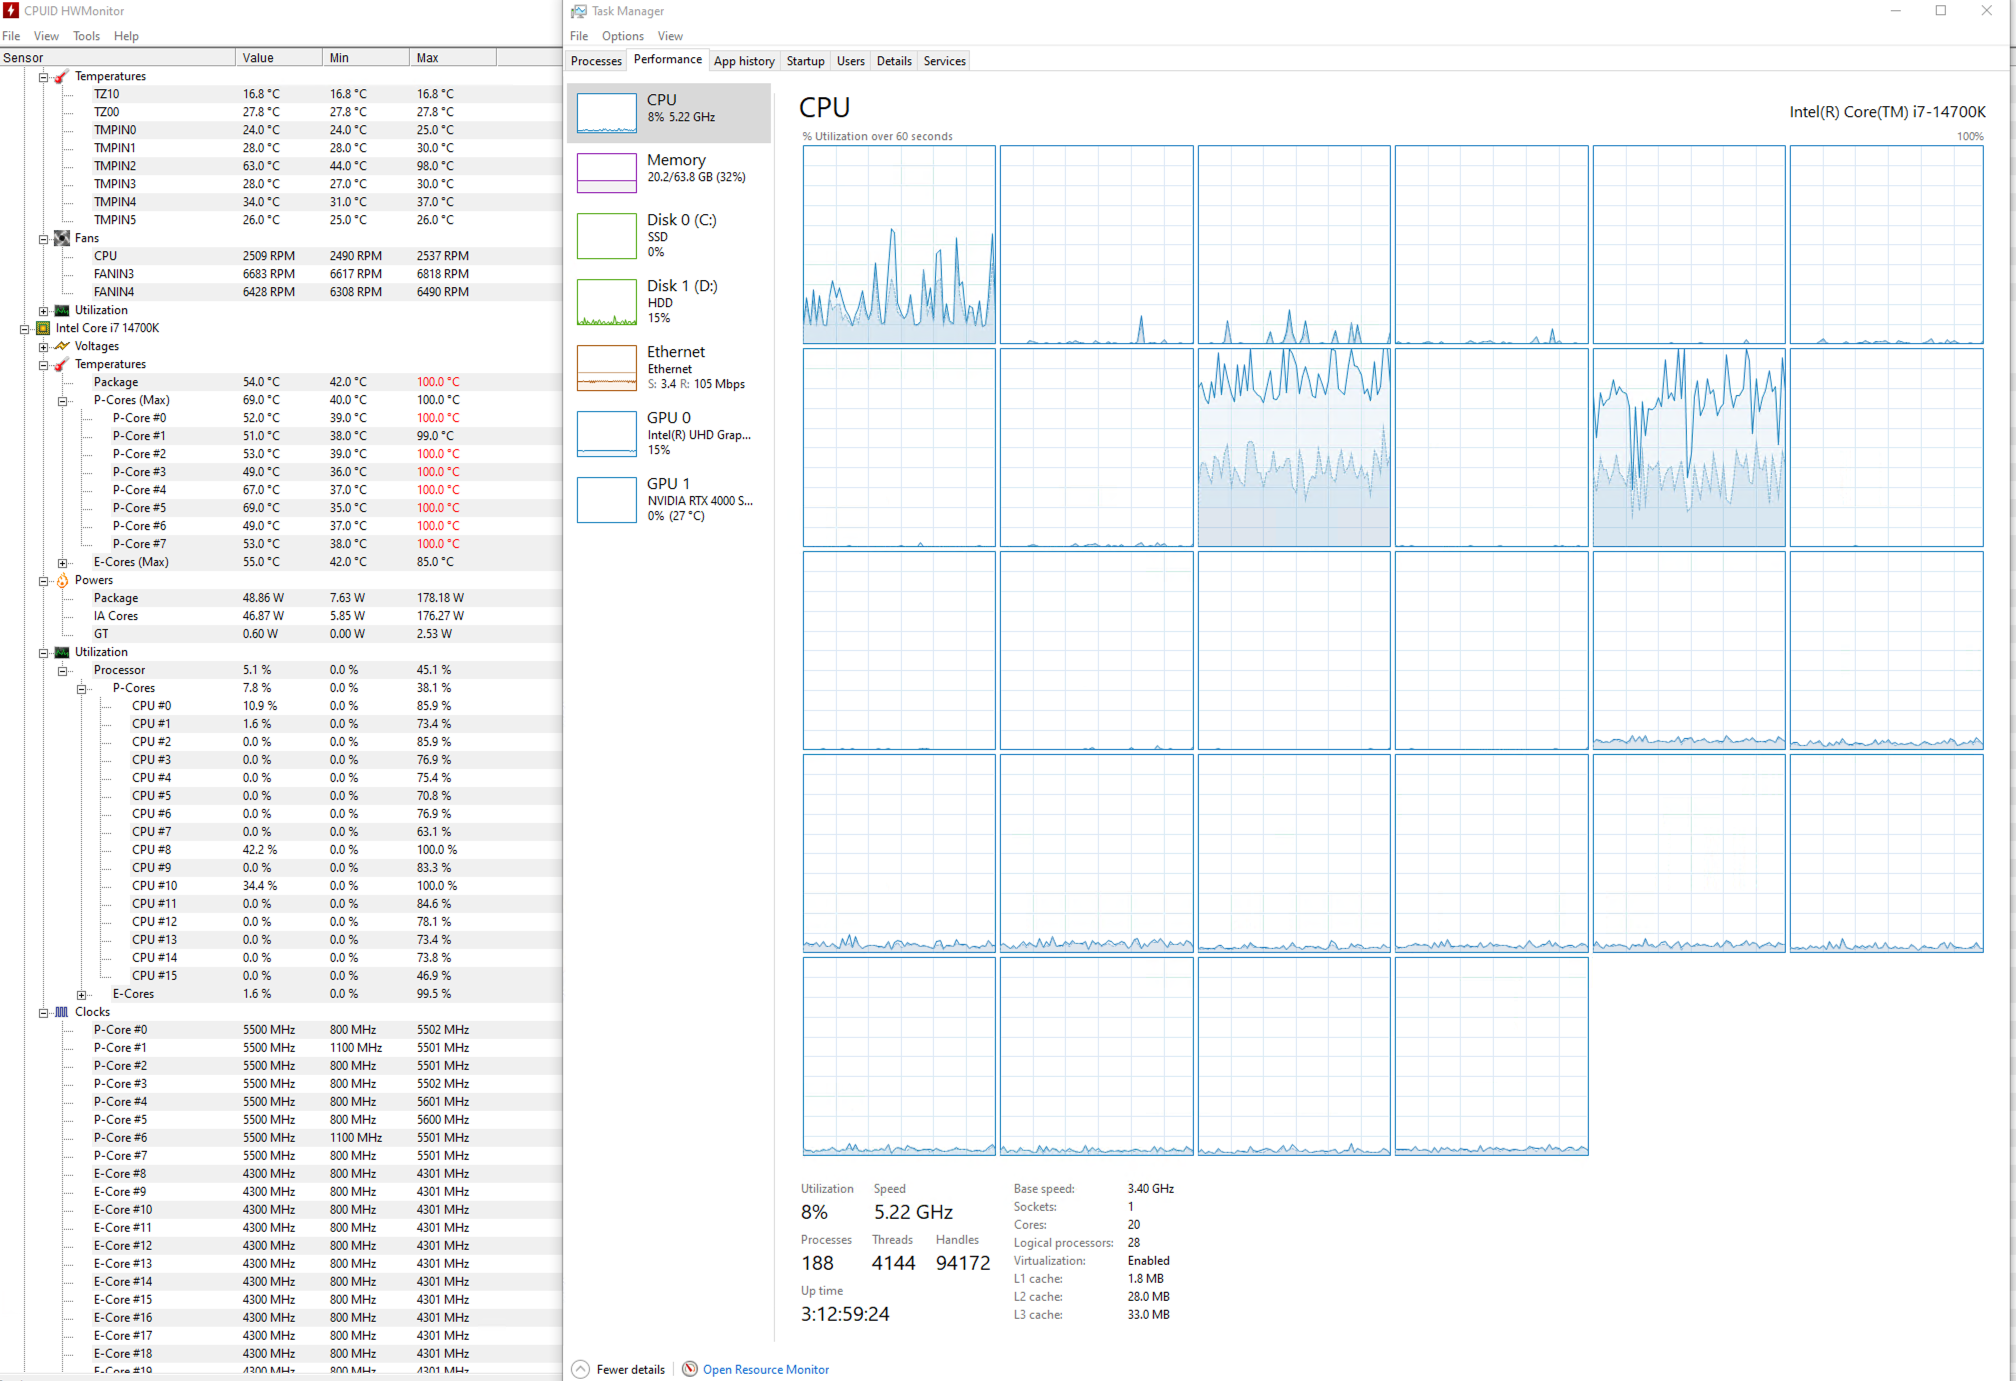
Task: Select Disk 0 (C:) SSD in sidebar
Action: [669, 235]
